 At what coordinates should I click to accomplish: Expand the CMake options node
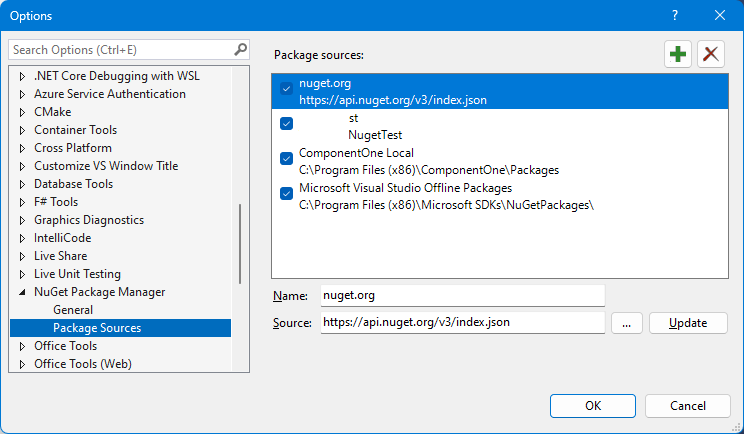[22, 112]
